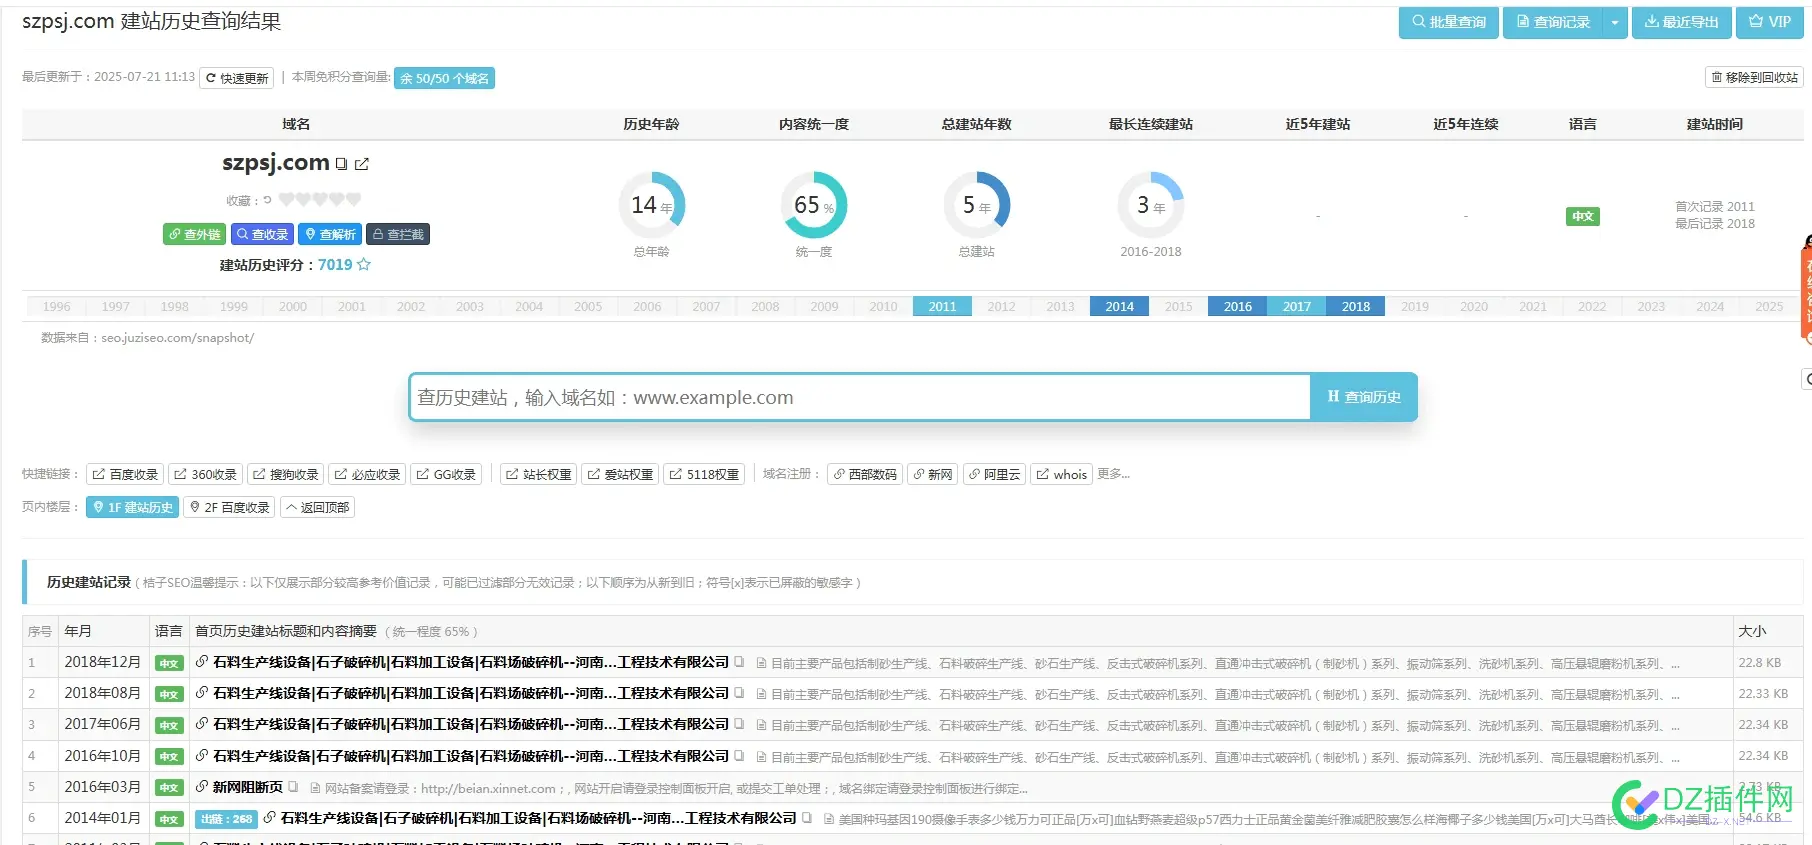The image size is (1812, 845).
Task: Copy title icon in 2017年06月 row
Action: tap(739, 724)
